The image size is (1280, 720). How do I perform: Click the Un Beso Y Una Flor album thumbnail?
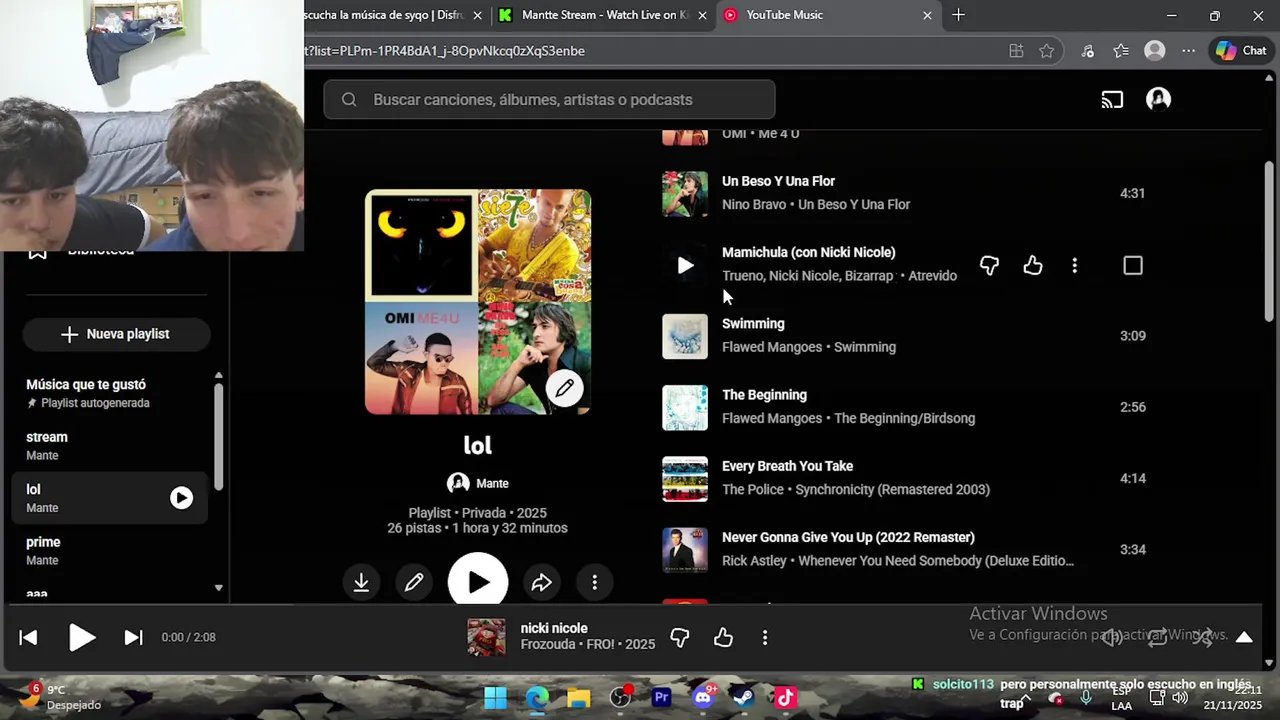pyautogui.click(x=685, y=194)
